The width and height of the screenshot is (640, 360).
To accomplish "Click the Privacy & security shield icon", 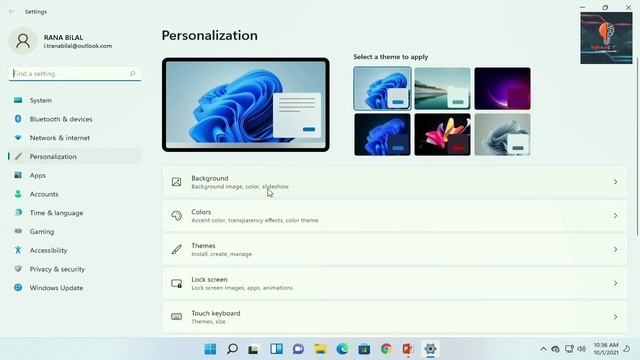I will click(18, 269).
